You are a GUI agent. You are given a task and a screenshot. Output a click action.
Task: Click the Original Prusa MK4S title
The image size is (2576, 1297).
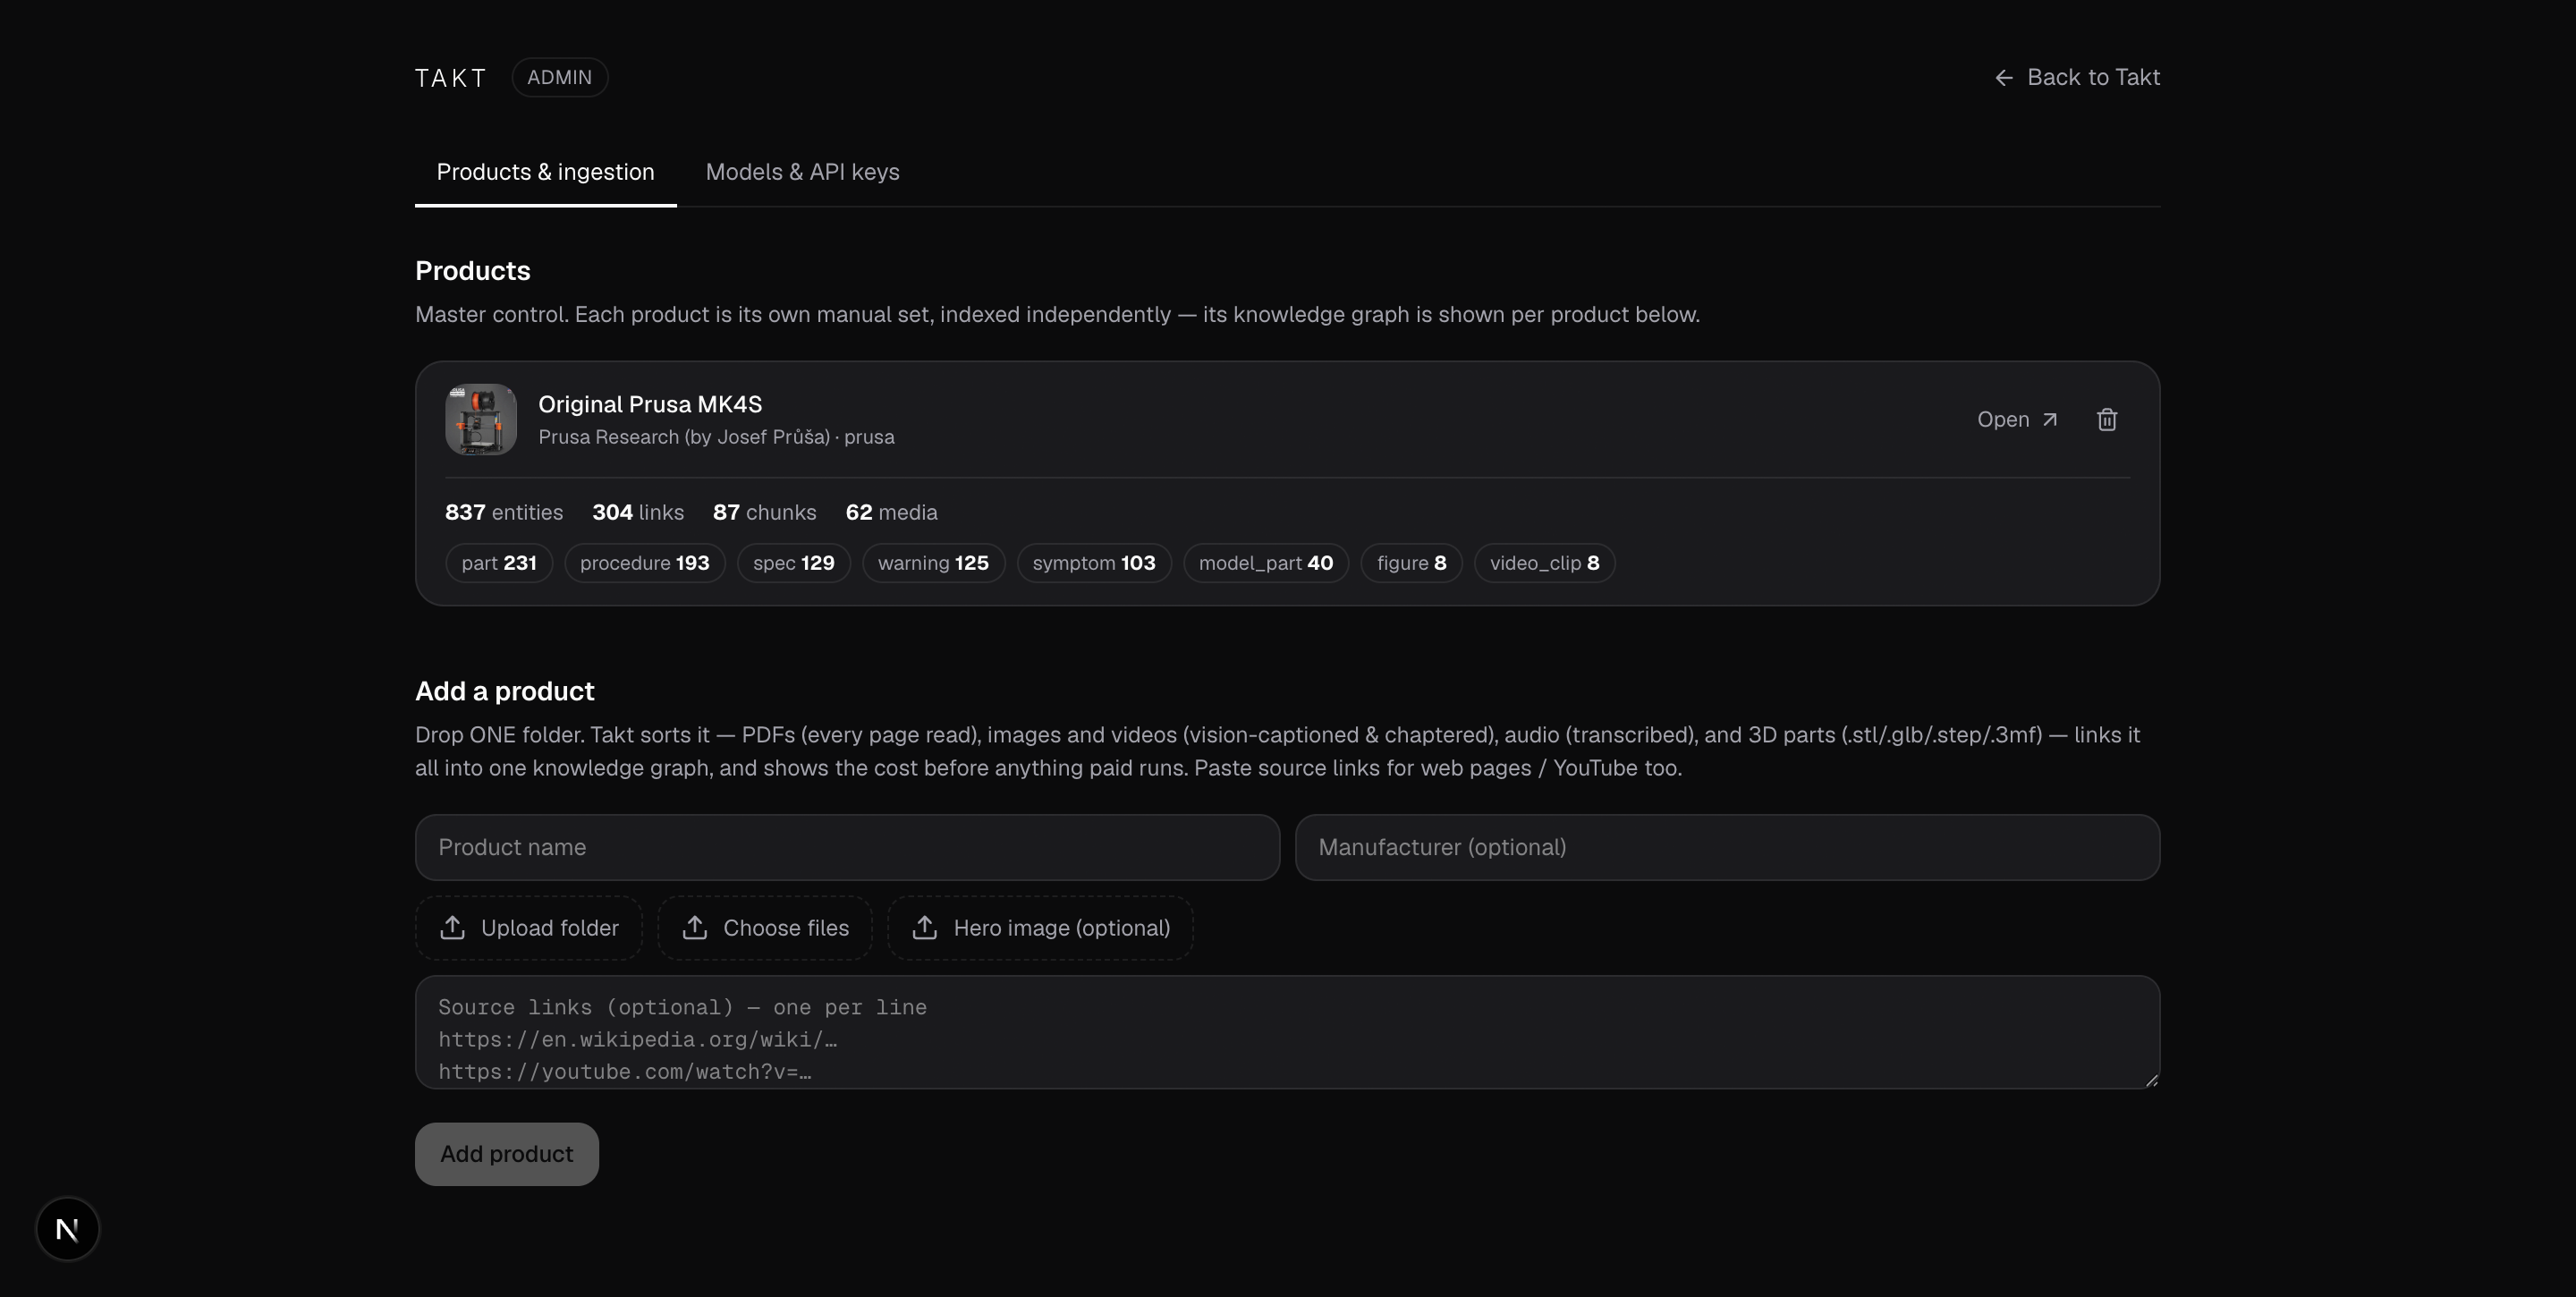tap(650, 404)
